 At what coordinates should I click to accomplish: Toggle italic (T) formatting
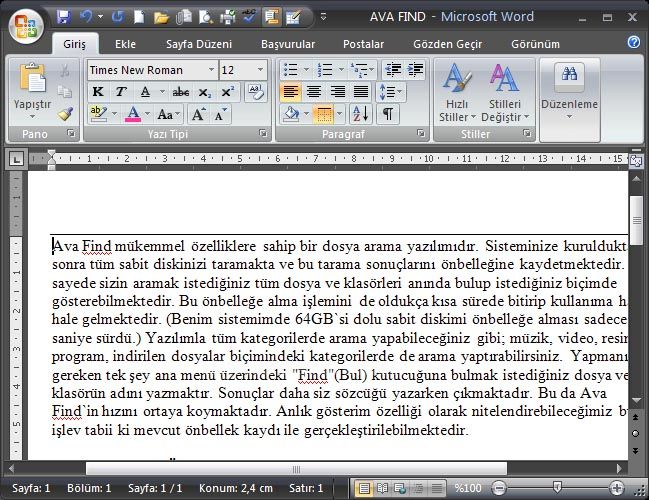click(121, 91)
